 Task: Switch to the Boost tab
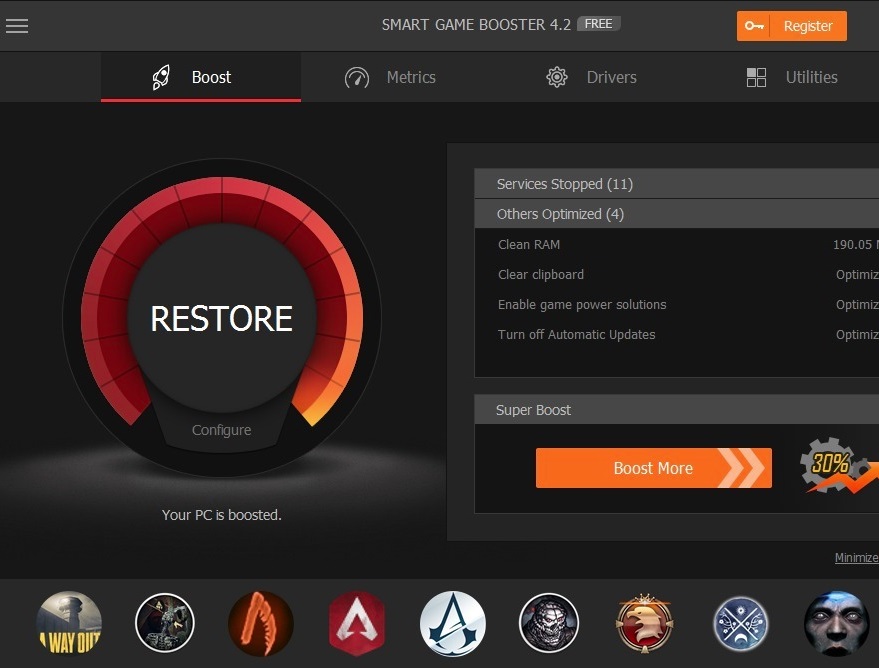point(201,77)
